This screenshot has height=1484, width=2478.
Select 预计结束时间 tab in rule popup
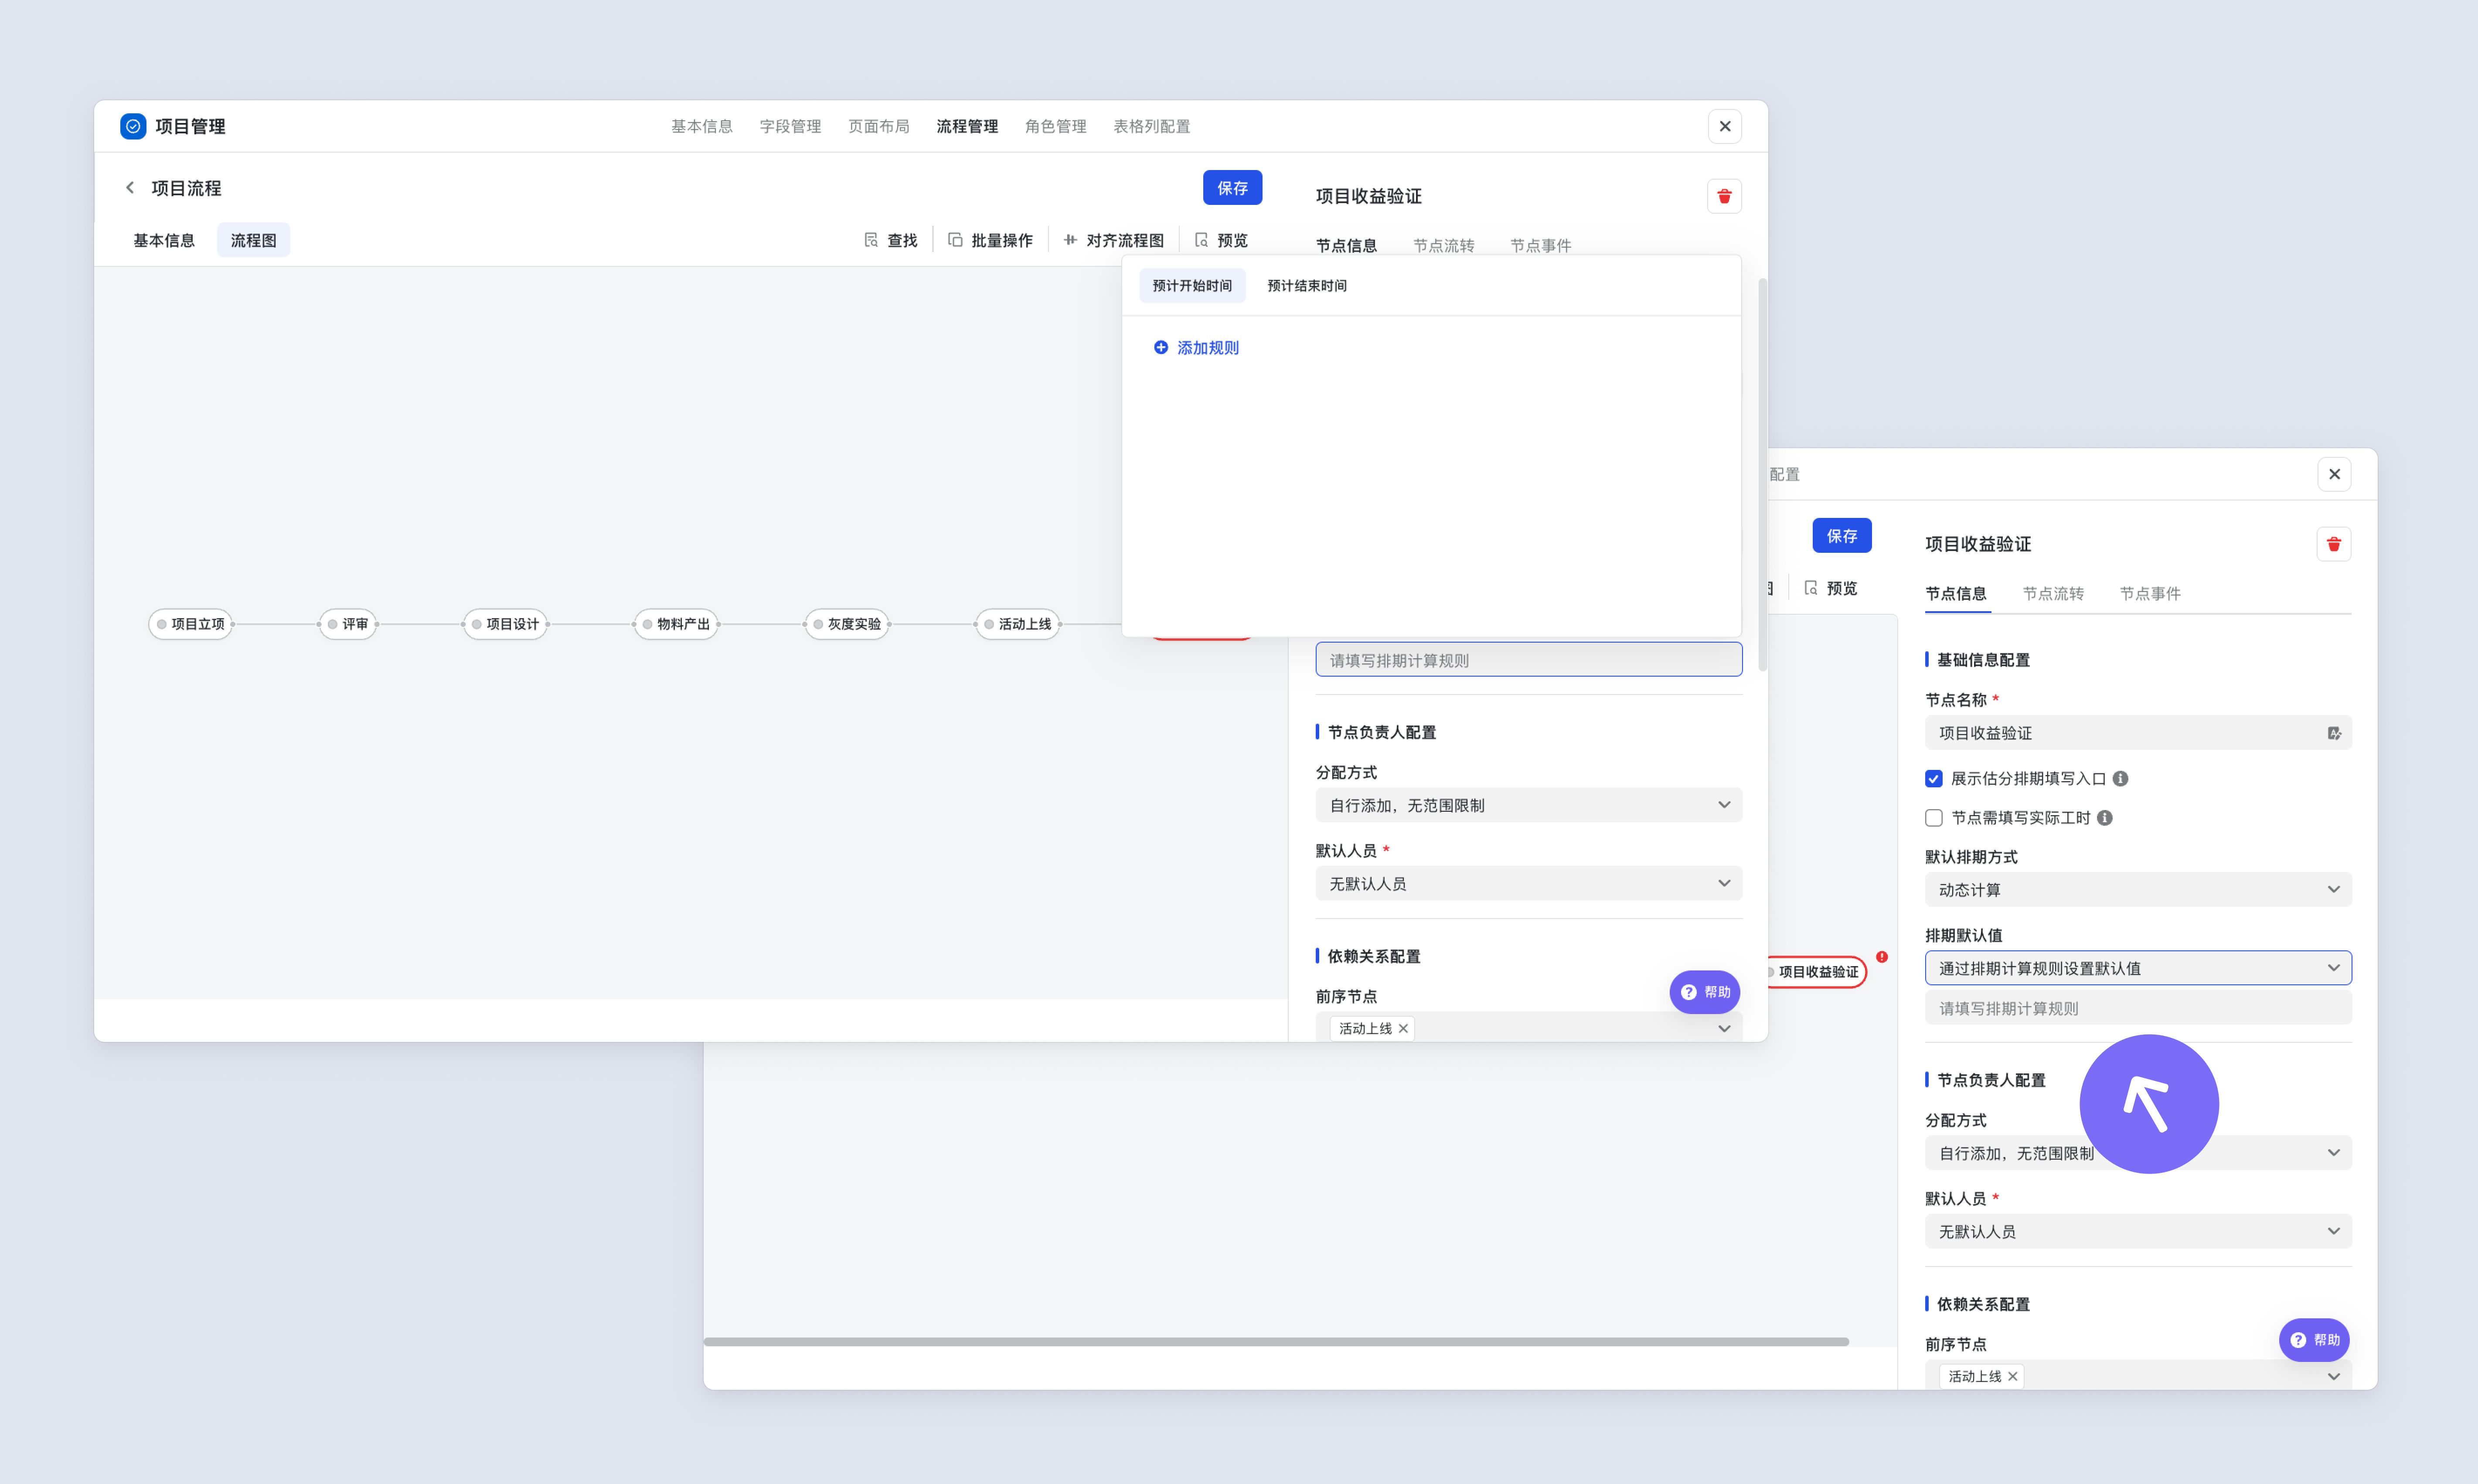point(1307,286)
